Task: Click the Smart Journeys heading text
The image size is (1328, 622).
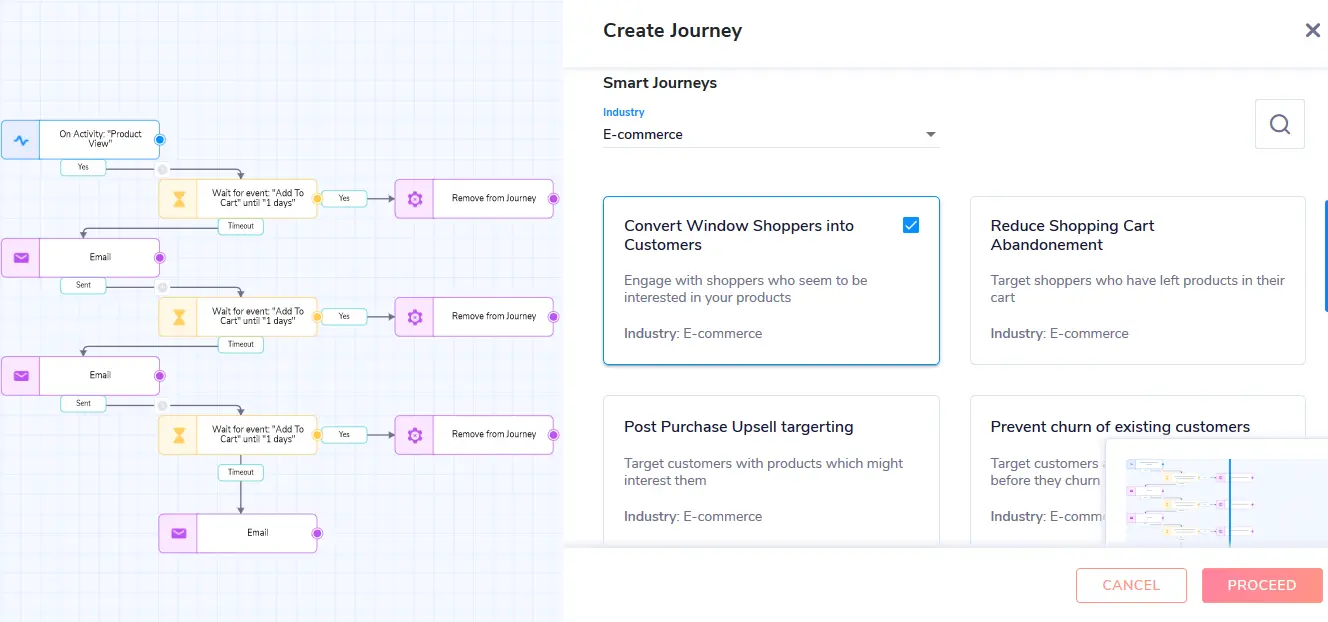Action: 660,83
